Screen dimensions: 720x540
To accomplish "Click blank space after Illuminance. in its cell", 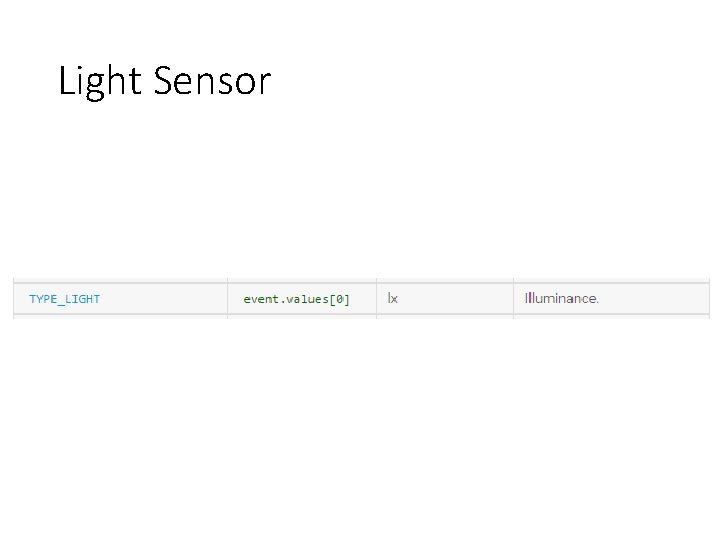I will 654,299.
